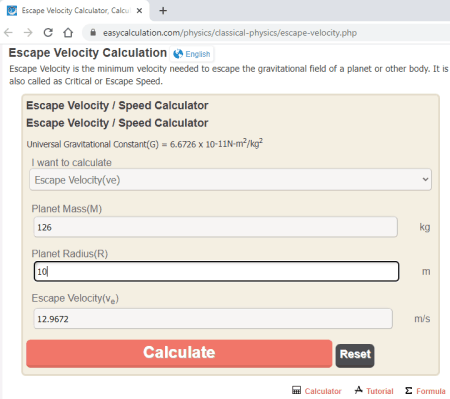Click the browser back arrow
450x399 pixels.
pyautogui.click(x=8, y=33)
